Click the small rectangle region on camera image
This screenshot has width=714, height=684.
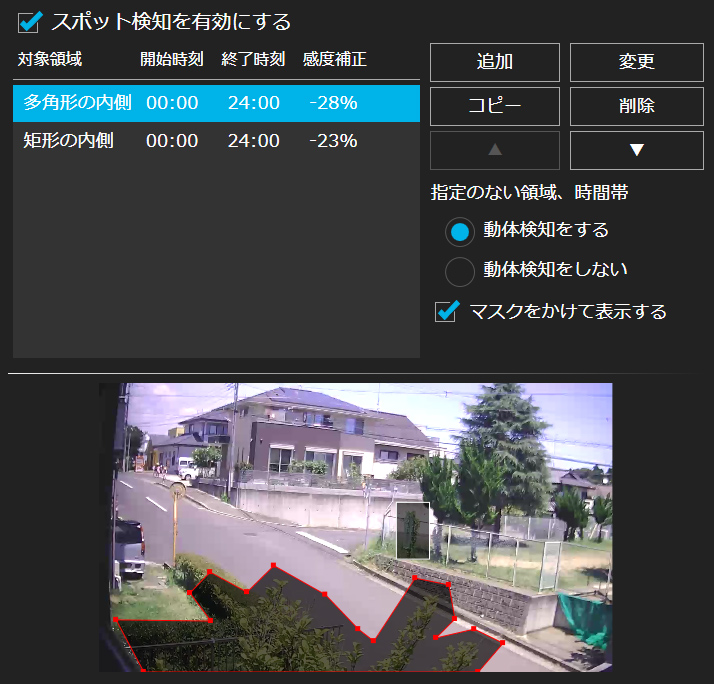pos(412,531)
